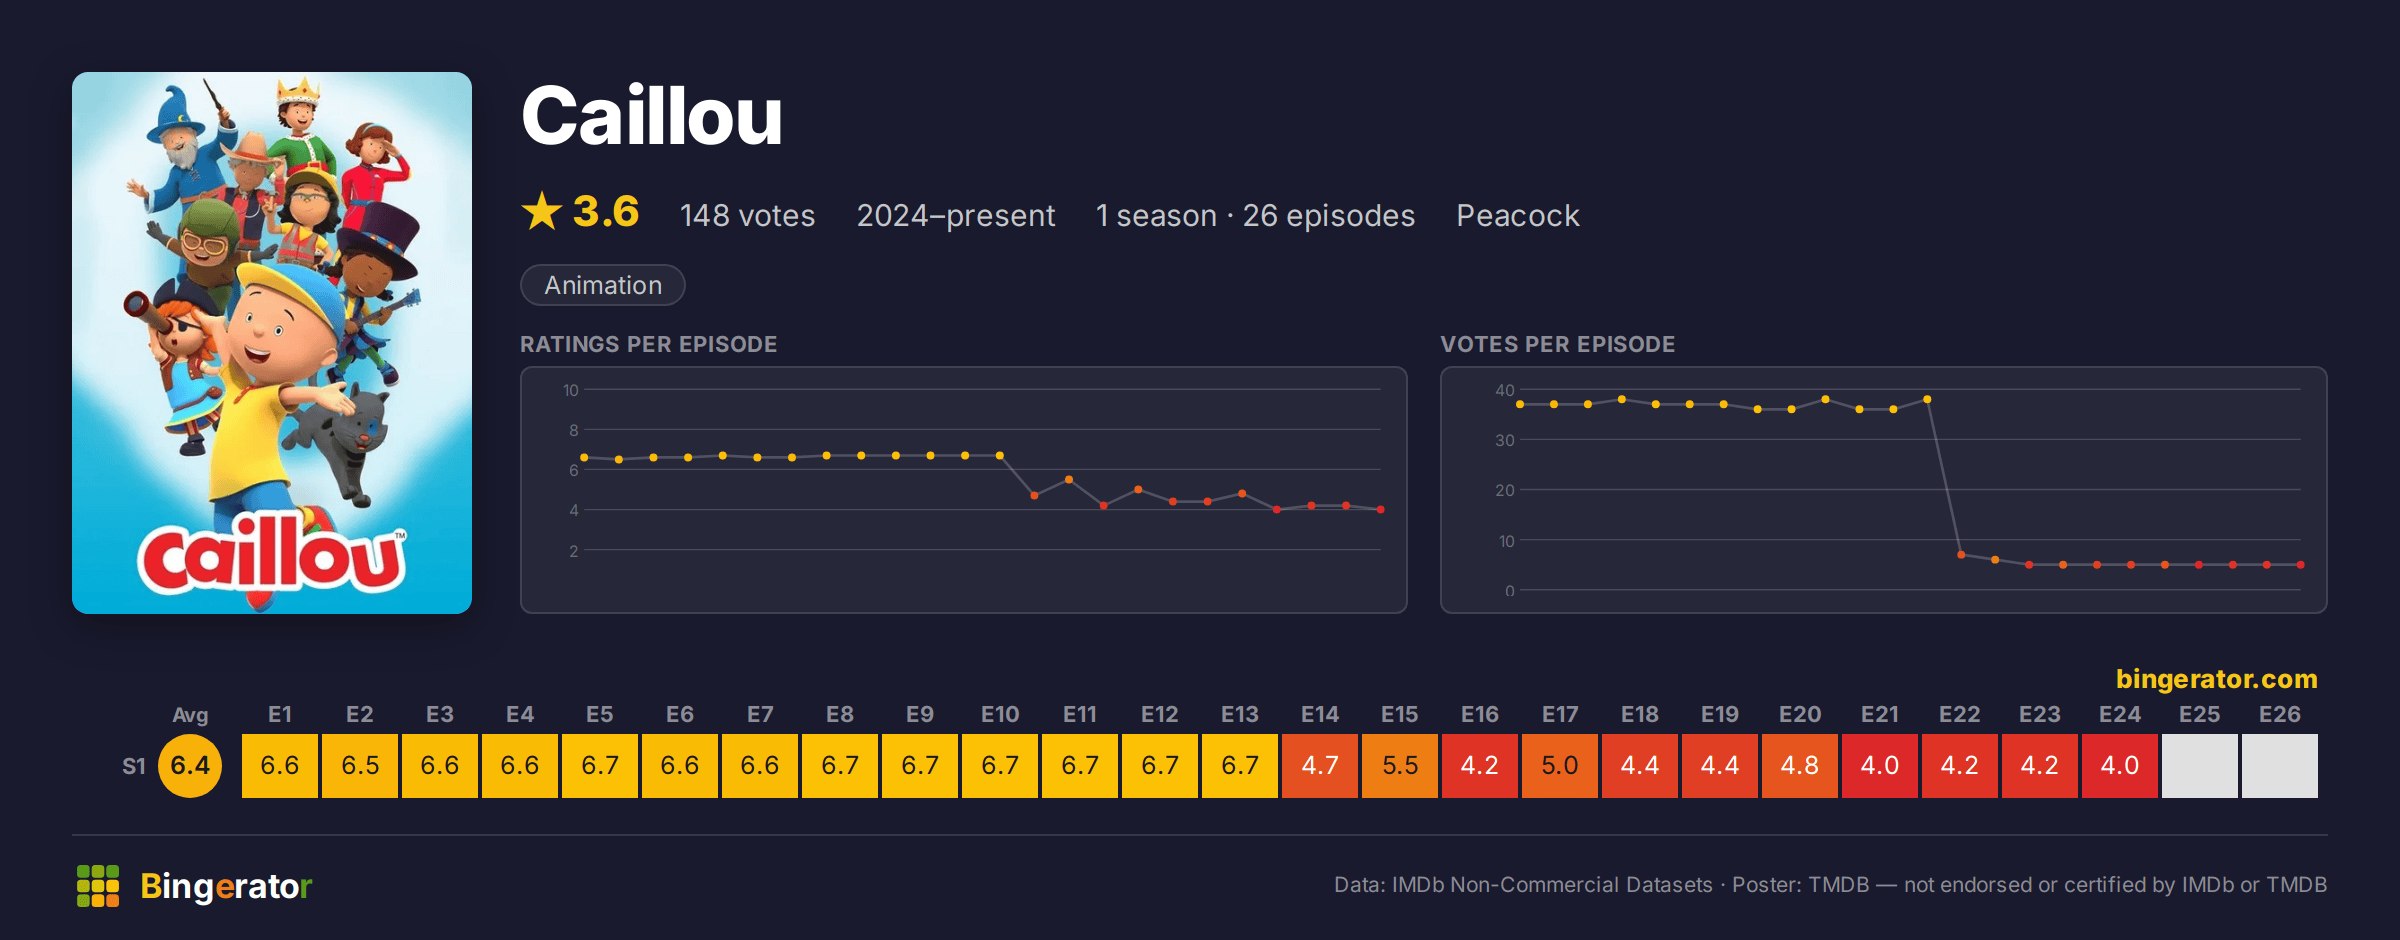Click the E2 rating cell 6.5
Screen dimensions: 2400x940
(360, 766)
